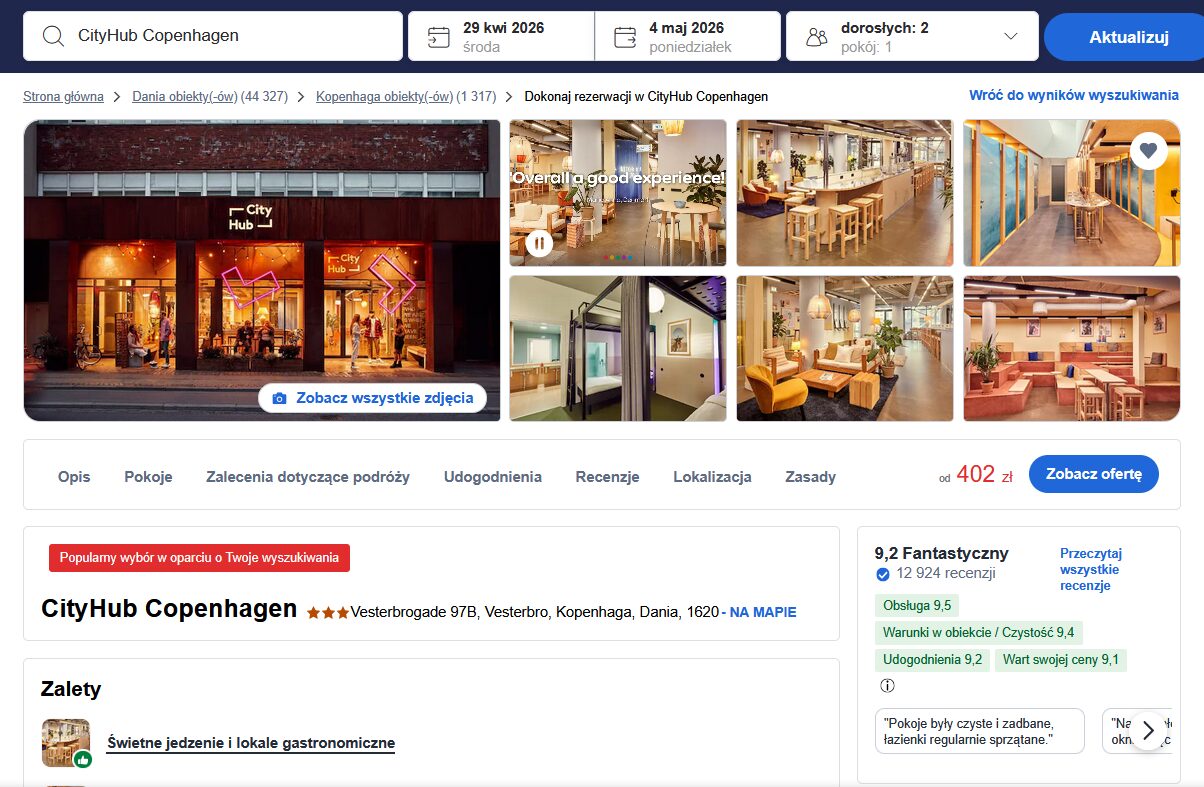Image resolution: width=1204 pixels, height=787 pixels.
Task: Open the bunk bed room photo thumbnail
Action: [x=617, y=348]
